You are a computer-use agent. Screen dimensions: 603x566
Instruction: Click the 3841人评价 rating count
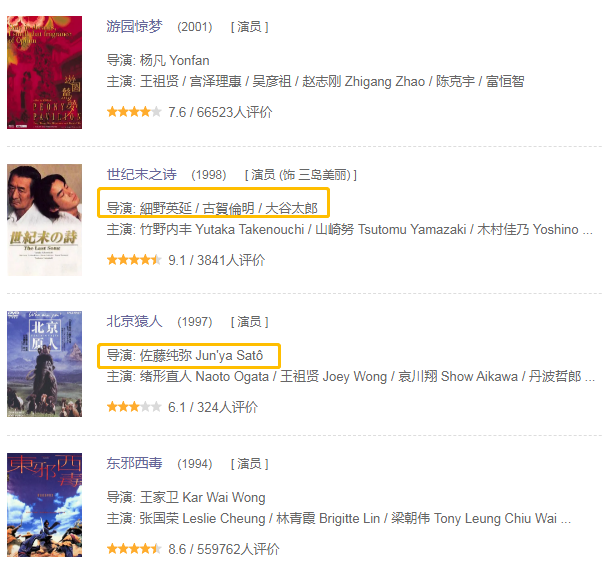tap(231, 260)
